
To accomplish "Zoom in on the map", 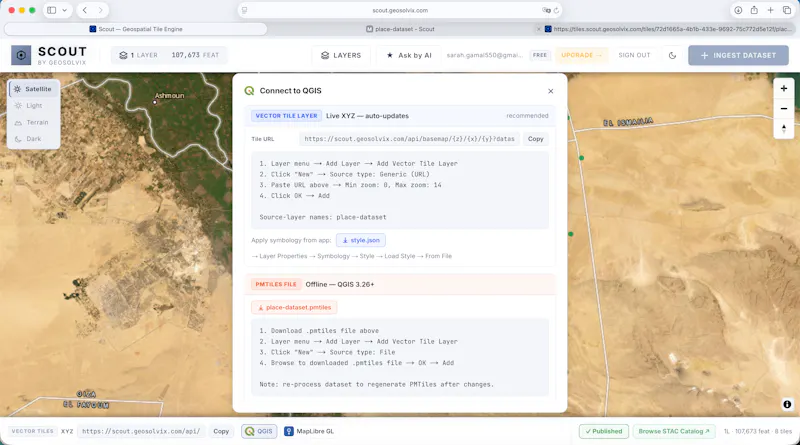I will pyautogui.click(x=784, y=89).
